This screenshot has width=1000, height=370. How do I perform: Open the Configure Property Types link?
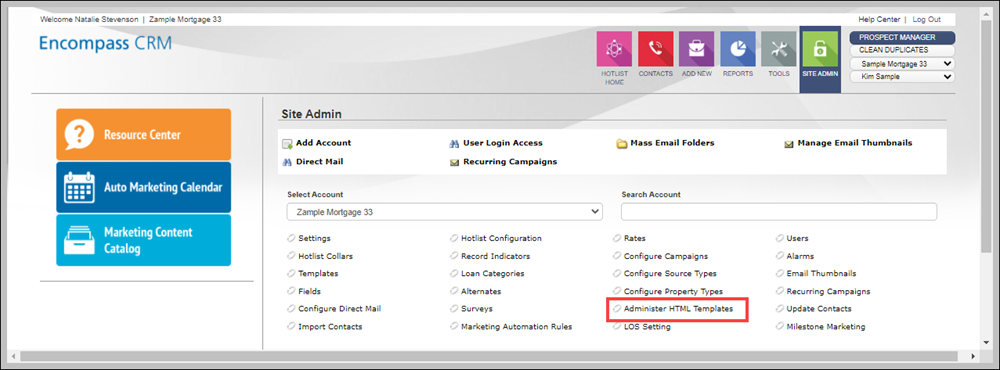(673, 292)
